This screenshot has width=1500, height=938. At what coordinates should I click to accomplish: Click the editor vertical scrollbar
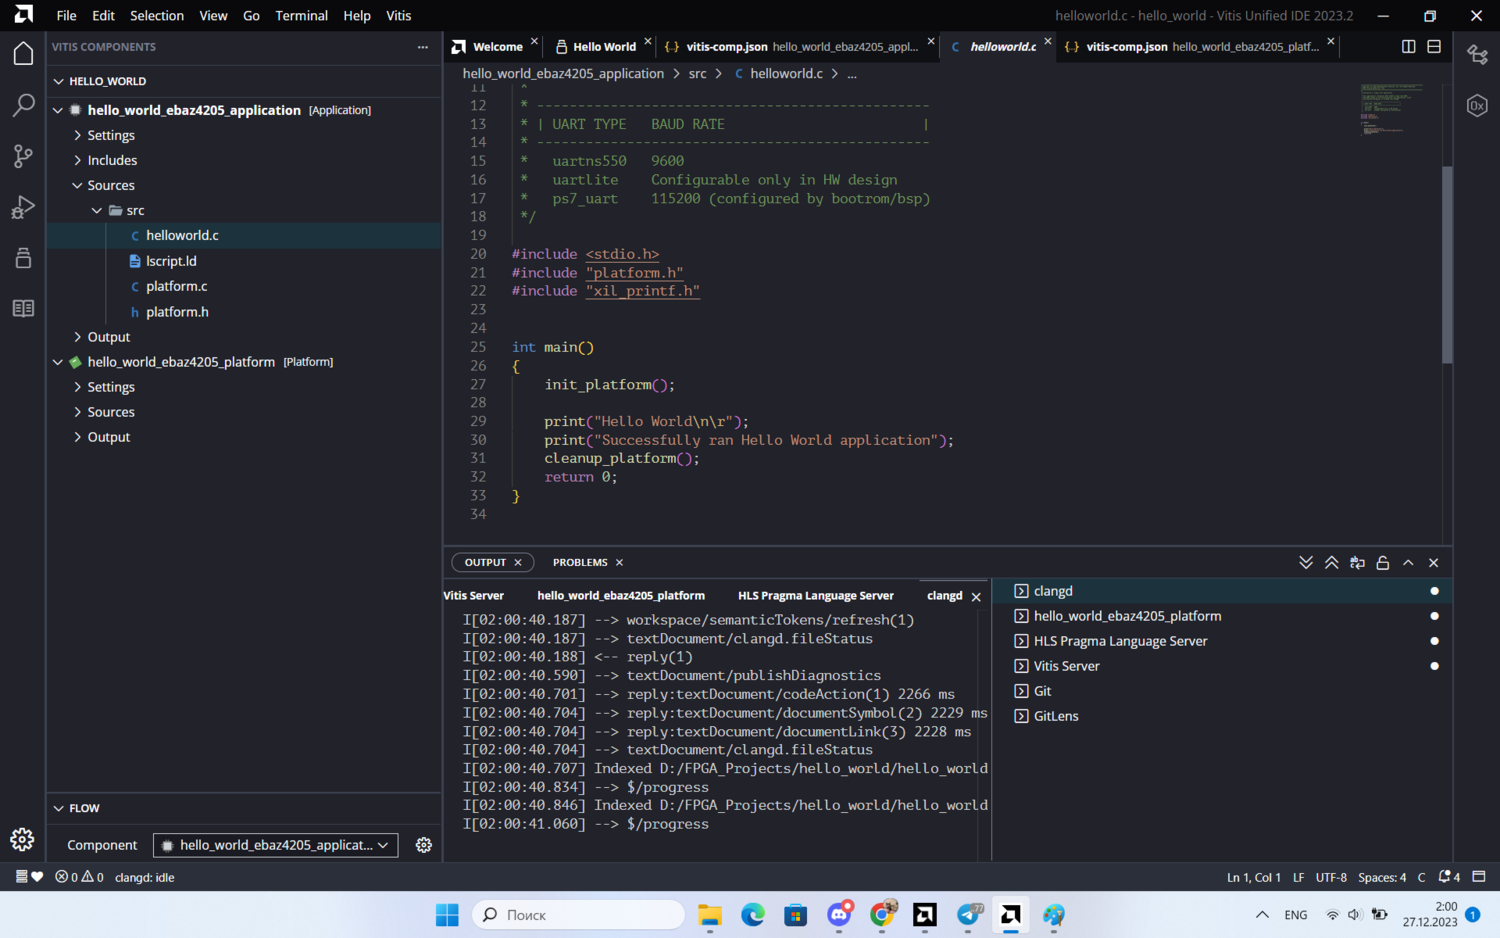[x=1446, y=264]
